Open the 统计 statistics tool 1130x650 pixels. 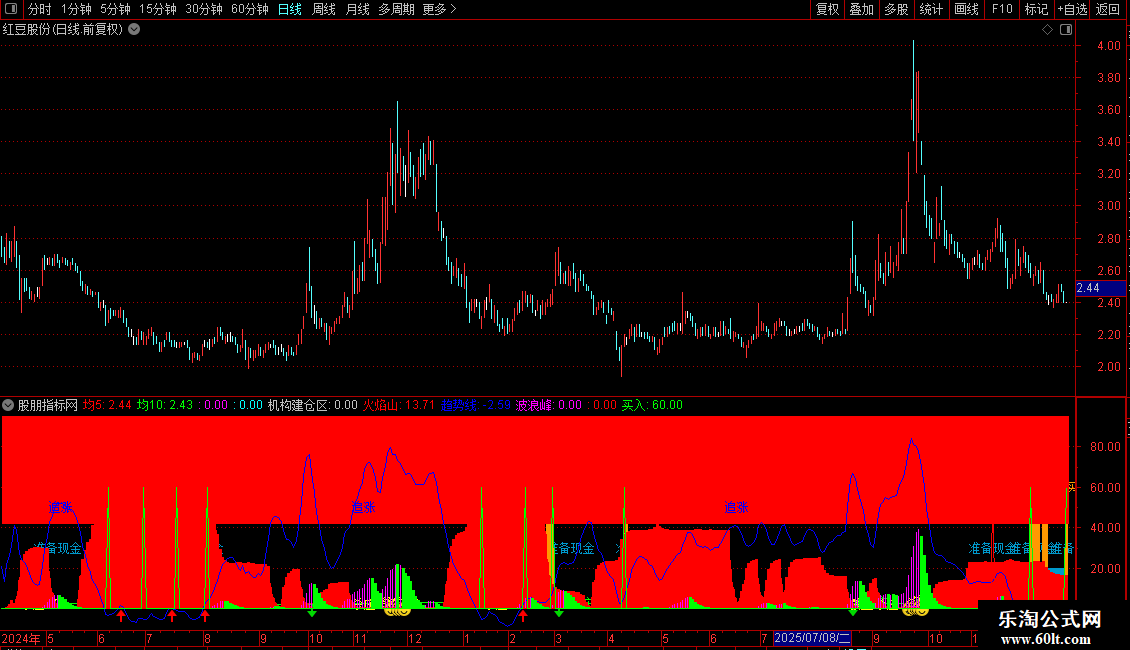(931, 9)
